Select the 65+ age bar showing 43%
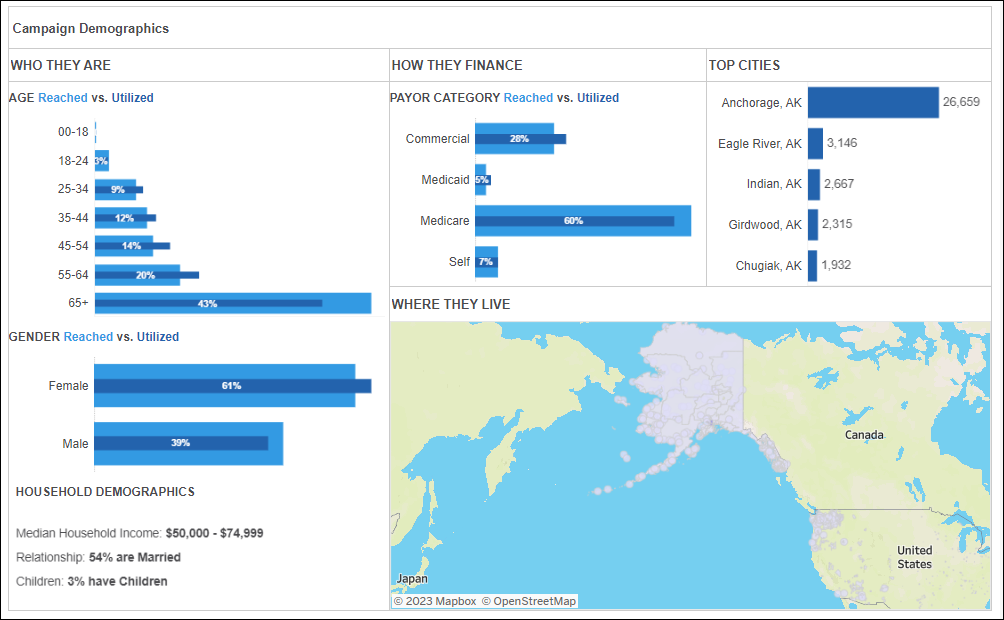The height and width of the screenshot is (620, 1004). coord(230,302)
